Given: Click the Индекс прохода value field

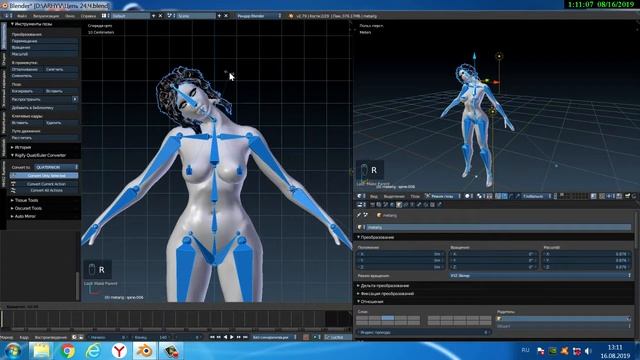Looking at the screenshot, I should (423, 332).
